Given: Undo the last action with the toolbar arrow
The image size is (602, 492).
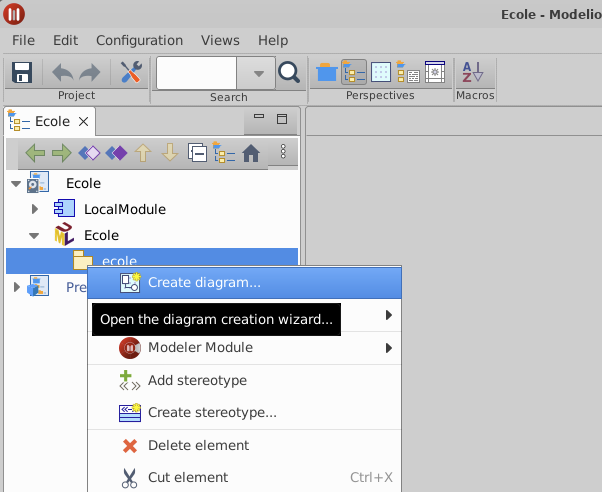Looking at the screenshot, I should [62, 72].
